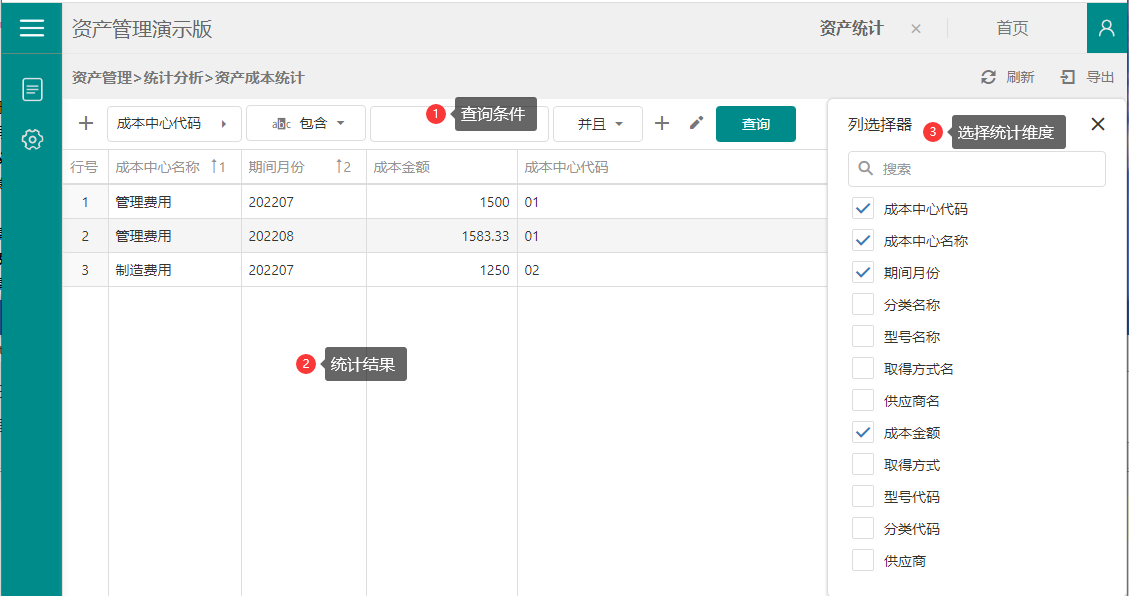
Task: Open the document list sidebar icon
Action: tap(32, 89)
